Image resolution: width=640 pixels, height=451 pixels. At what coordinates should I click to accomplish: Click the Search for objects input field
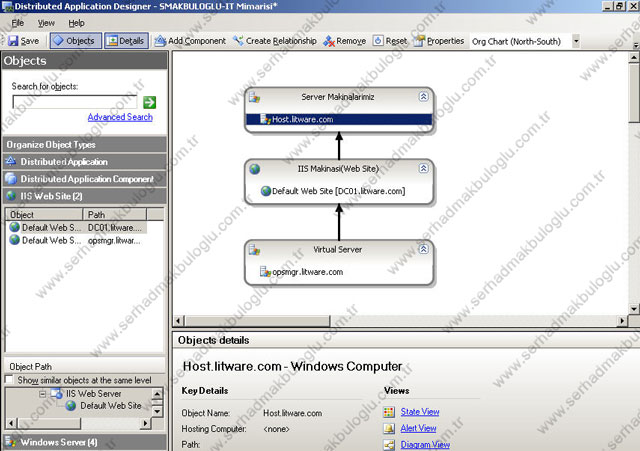(75, 102)
